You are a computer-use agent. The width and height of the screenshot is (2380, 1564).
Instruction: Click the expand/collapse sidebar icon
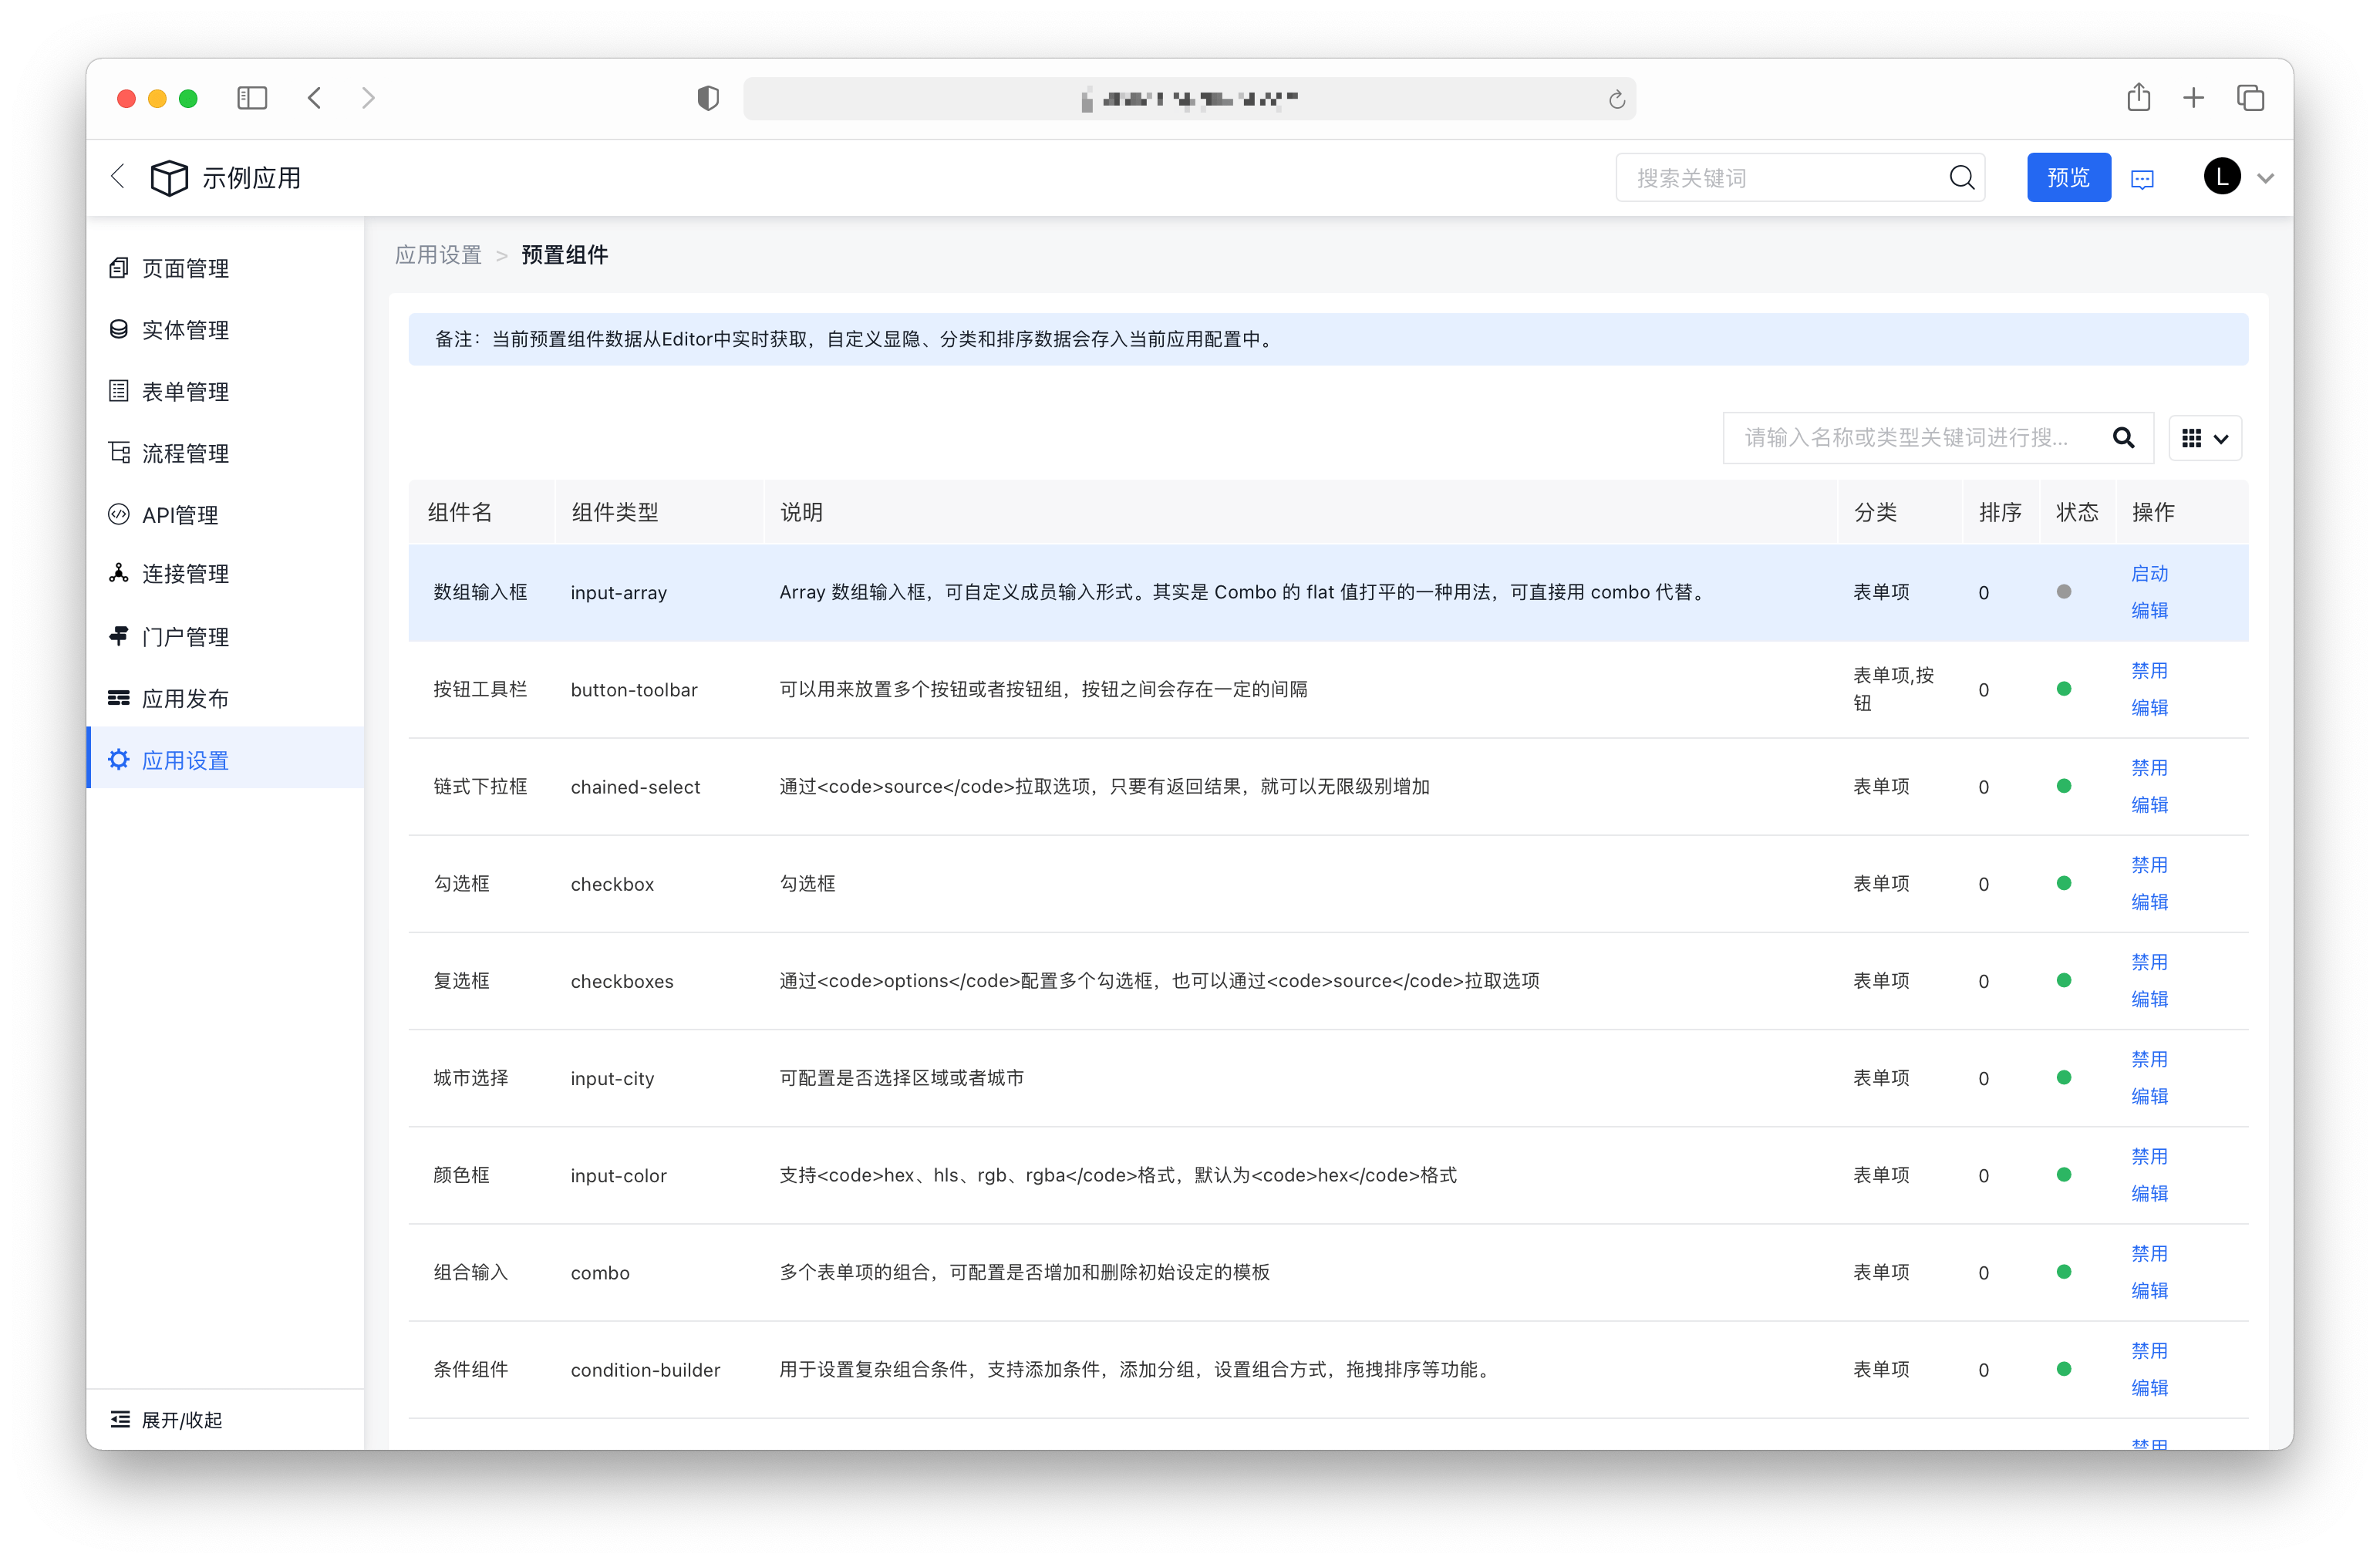click(x=120, y=1419)
